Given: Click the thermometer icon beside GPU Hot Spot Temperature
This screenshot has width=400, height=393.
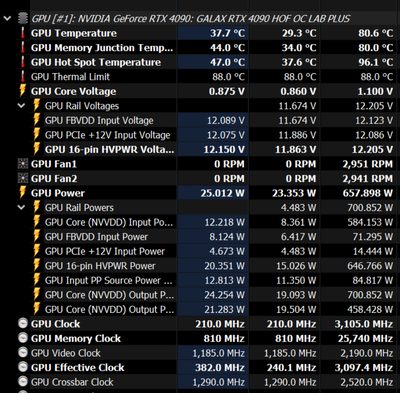Looking at the screenshot, I should [23, 62].
